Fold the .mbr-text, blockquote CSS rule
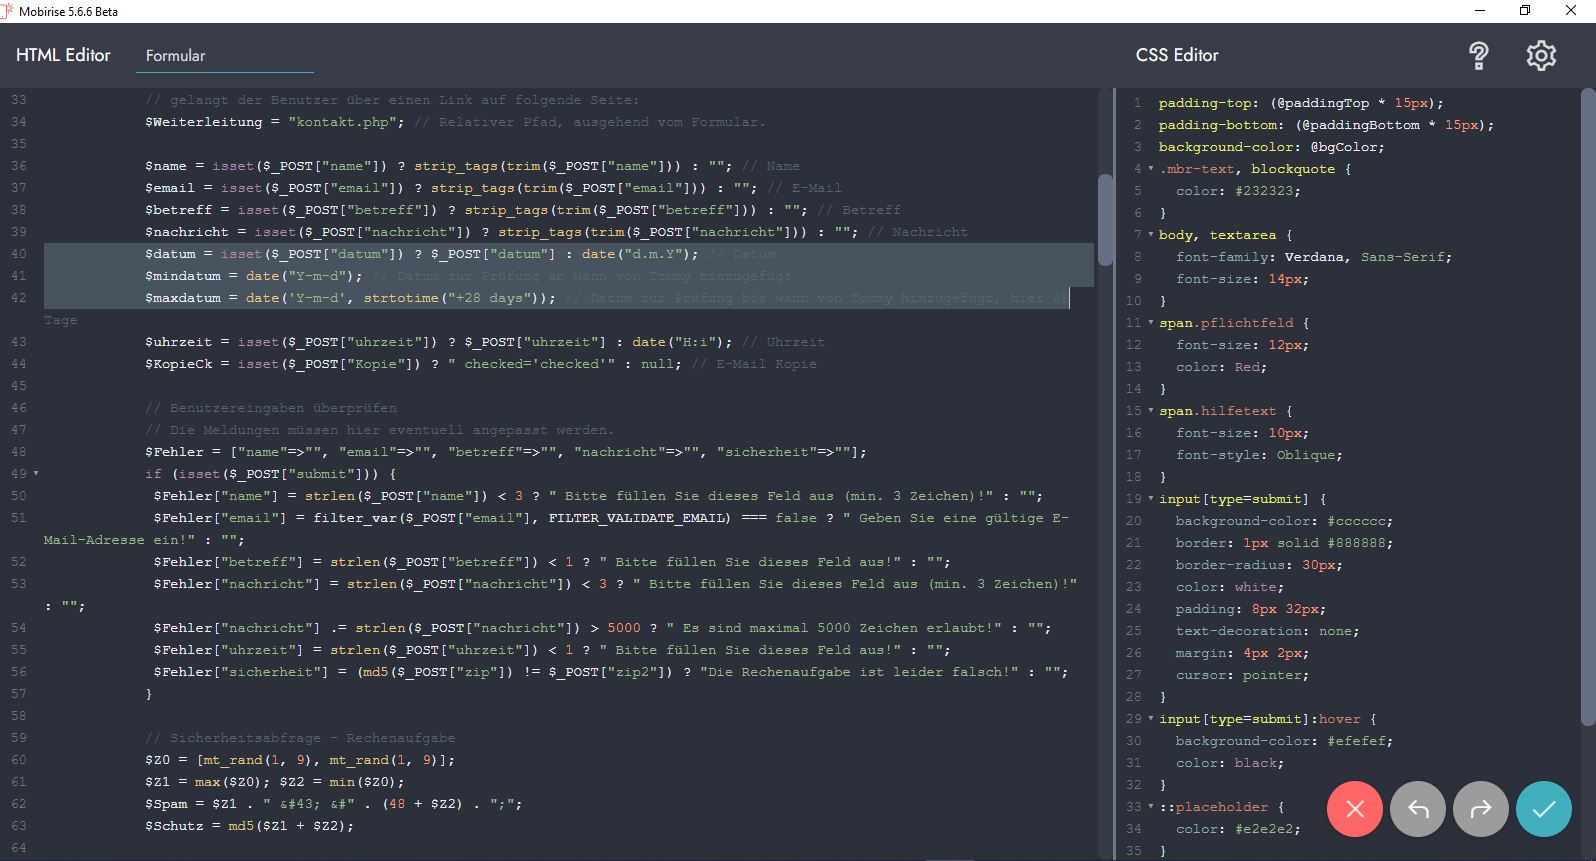1596x861 pixels. 1150,169
